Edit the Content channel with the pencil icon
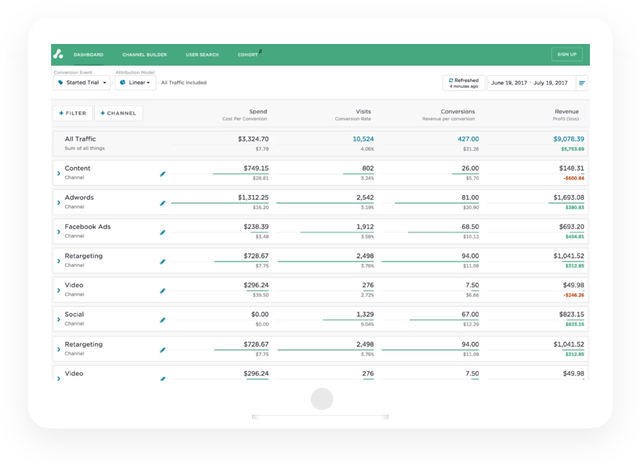 [163, 174]
